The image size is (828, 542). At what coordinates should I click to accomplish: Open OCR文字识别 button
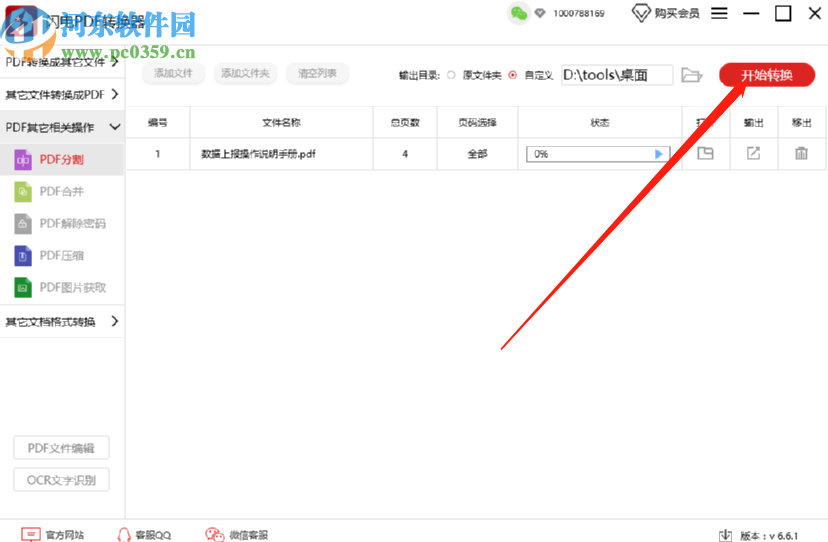[61, 480]
